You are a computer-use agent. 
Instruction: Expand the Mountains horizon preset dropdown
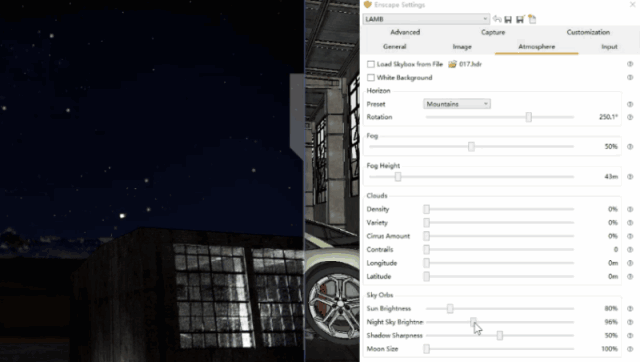coord(457,104)
